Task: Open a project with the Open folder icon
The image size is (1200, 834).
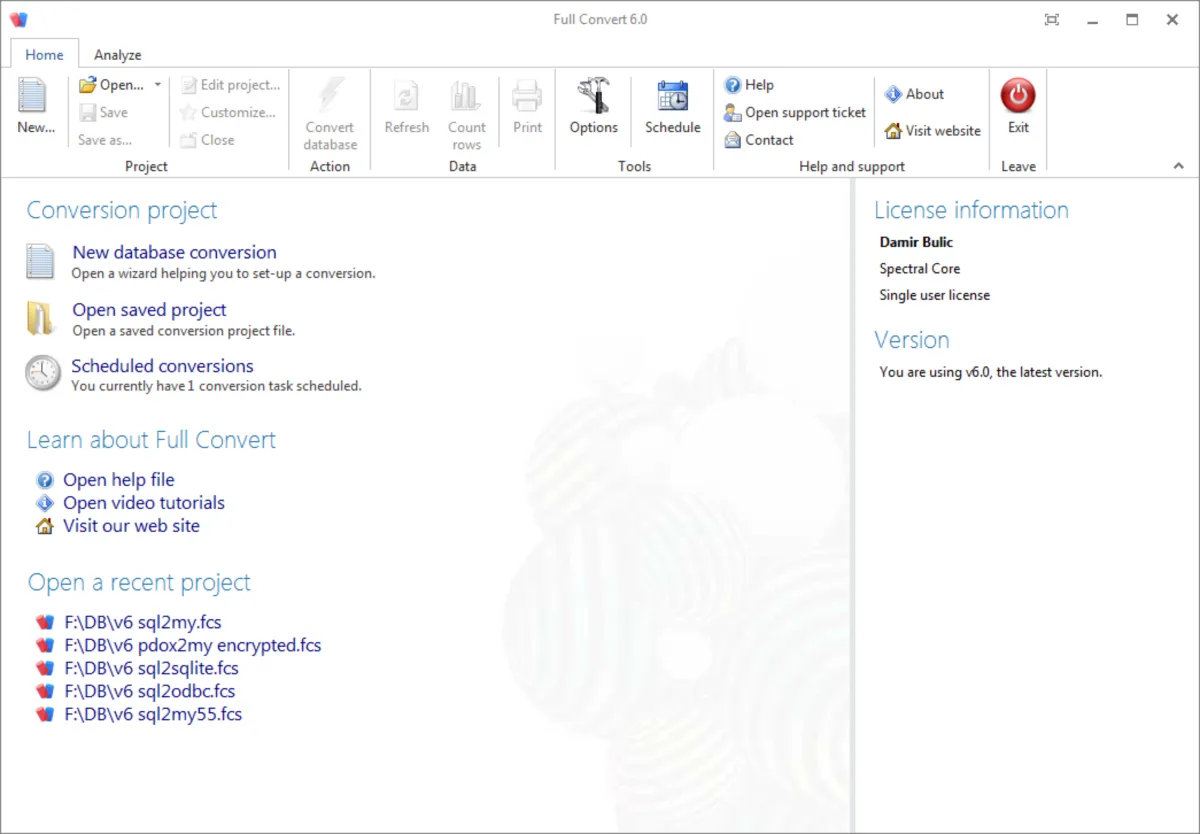Action: pyautogui.click(x=88, y=85)
